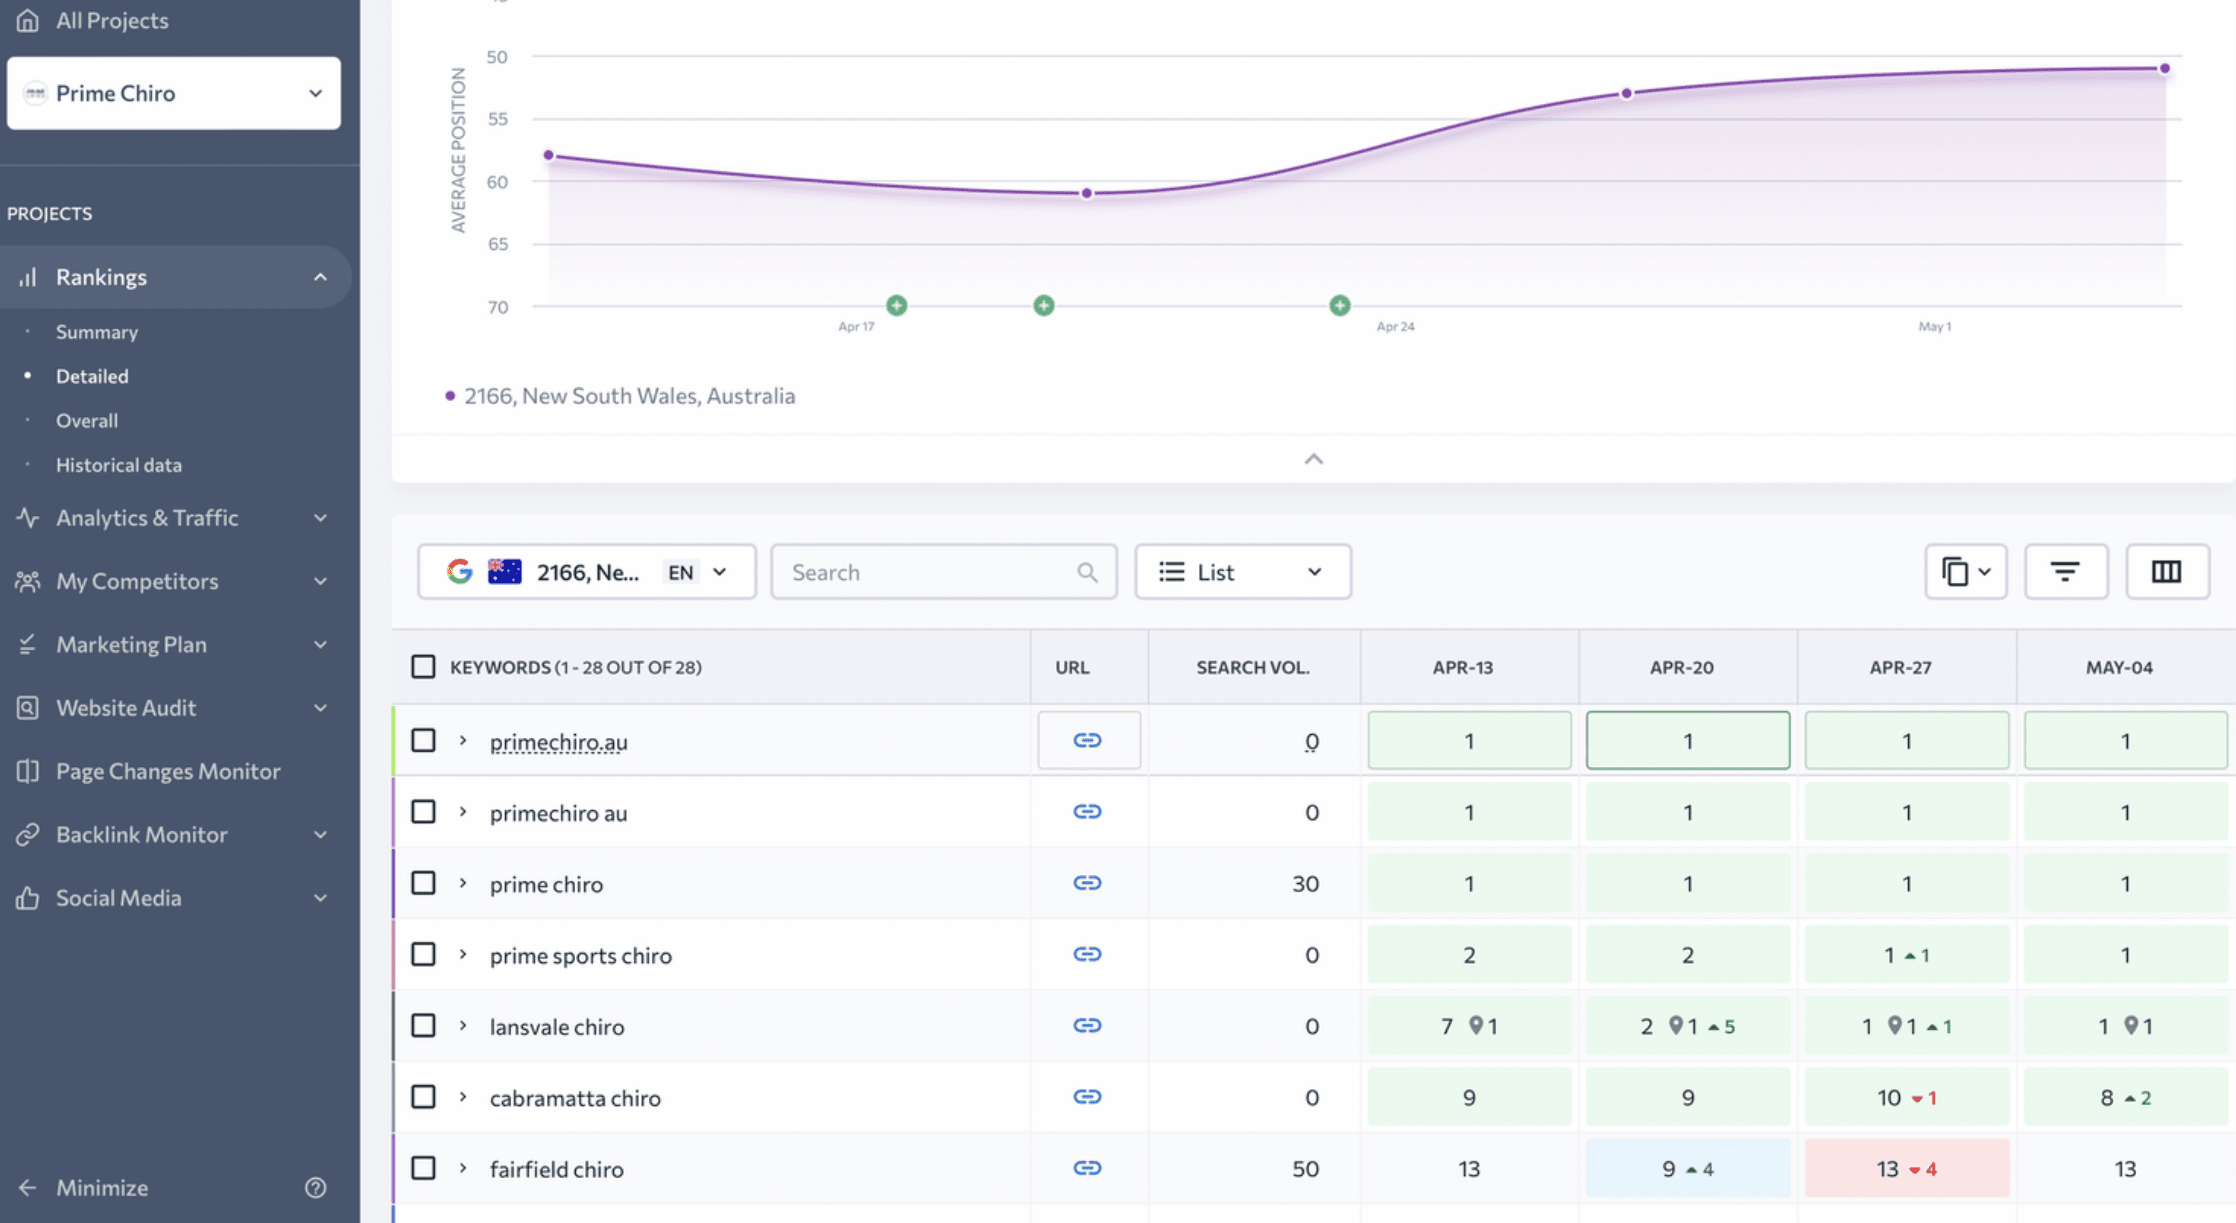Viewport: 2236px width, 1223px height.
Task: Click the primechiro.au keyword link
Action: click(559, 742)
